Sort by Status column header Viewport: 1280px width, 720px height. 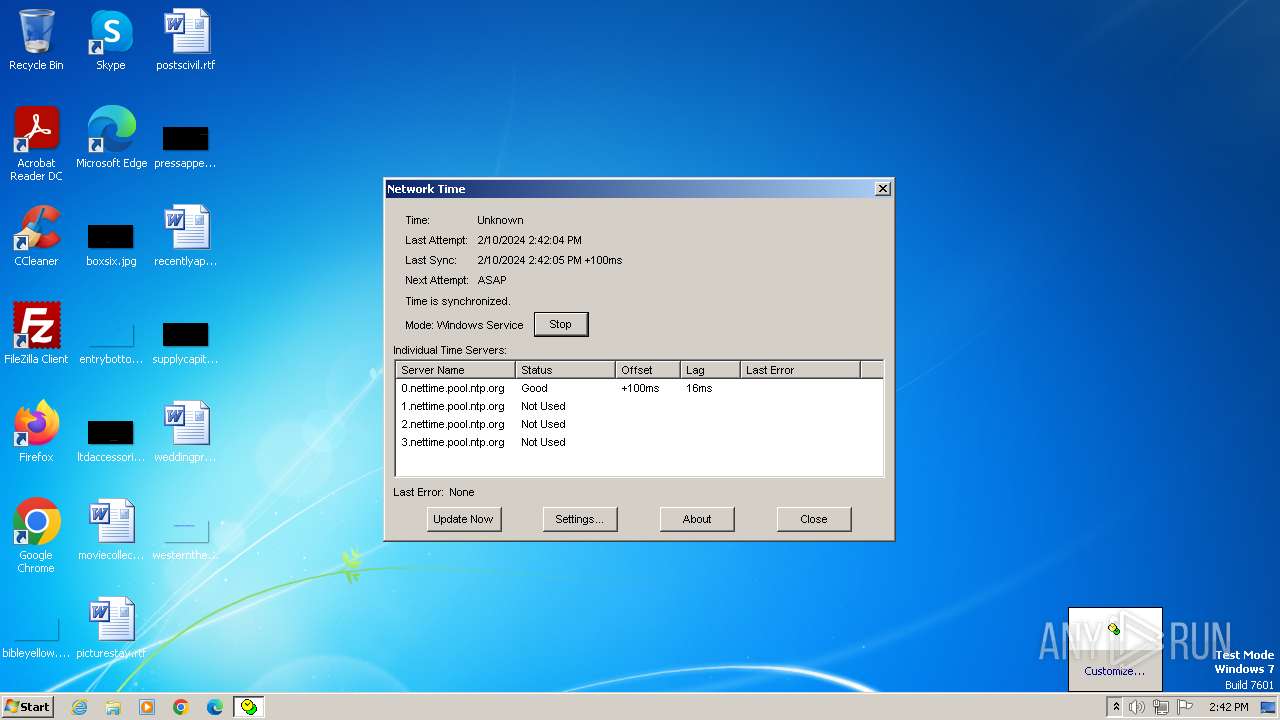tap(565, 370)
